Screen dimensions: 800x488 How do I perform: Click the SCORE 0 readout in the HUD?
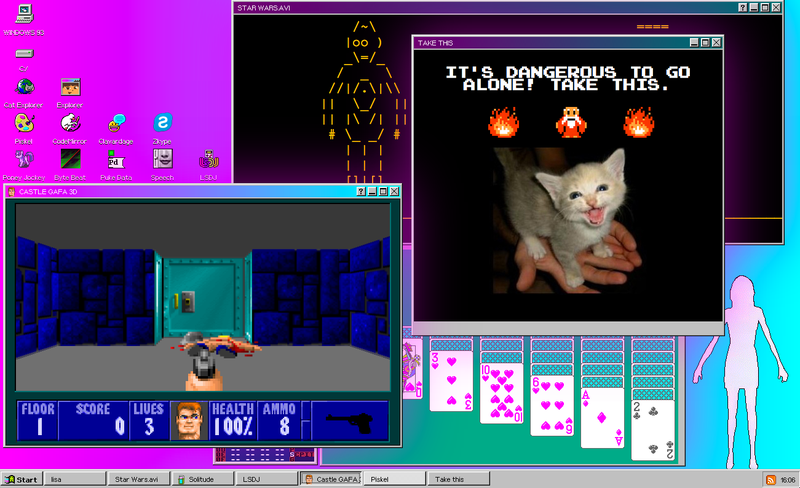pos(93,421)
